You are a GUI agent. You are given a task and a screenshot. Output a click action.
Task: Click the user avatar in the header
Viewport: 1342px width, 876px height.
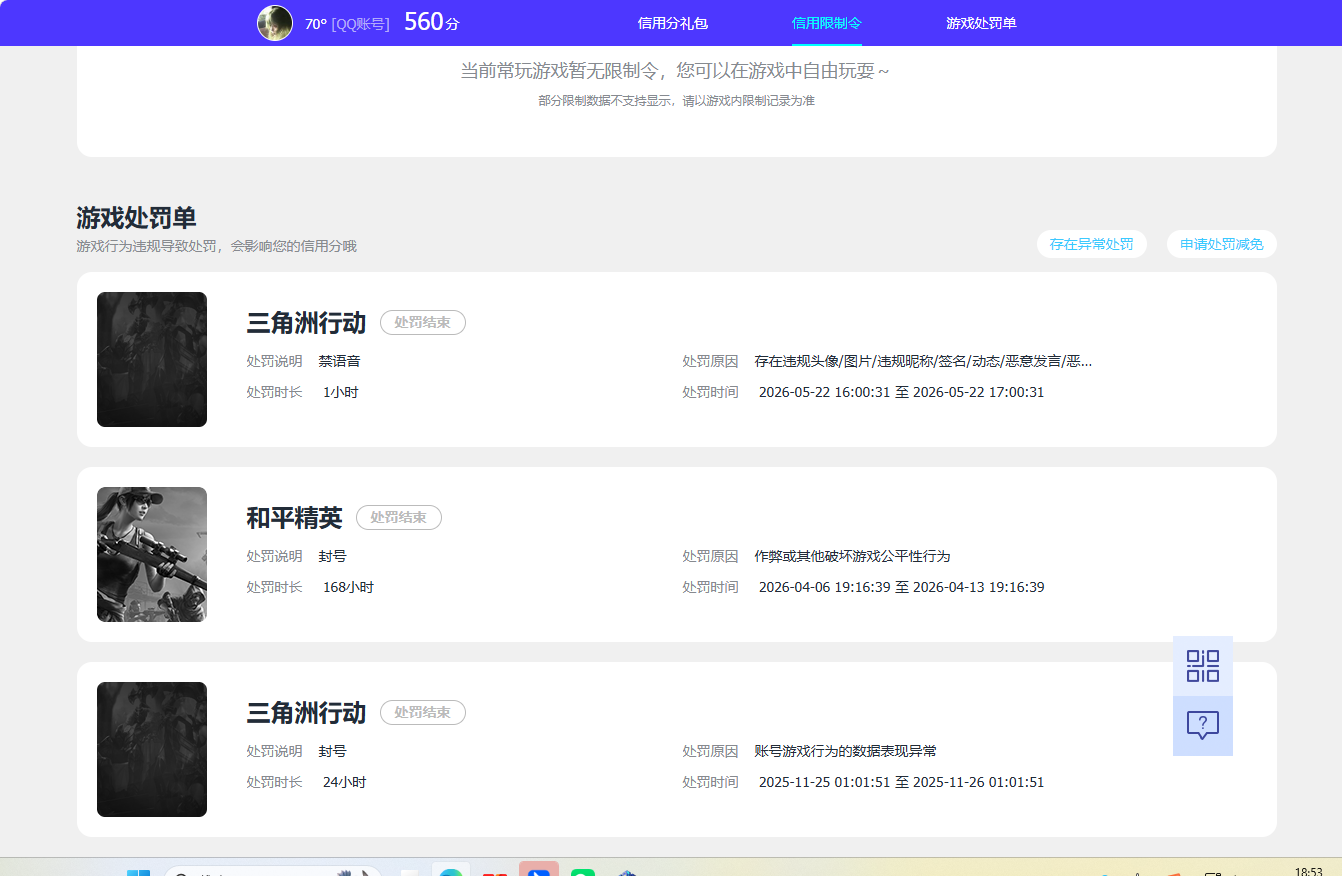[x=275, y=23]
